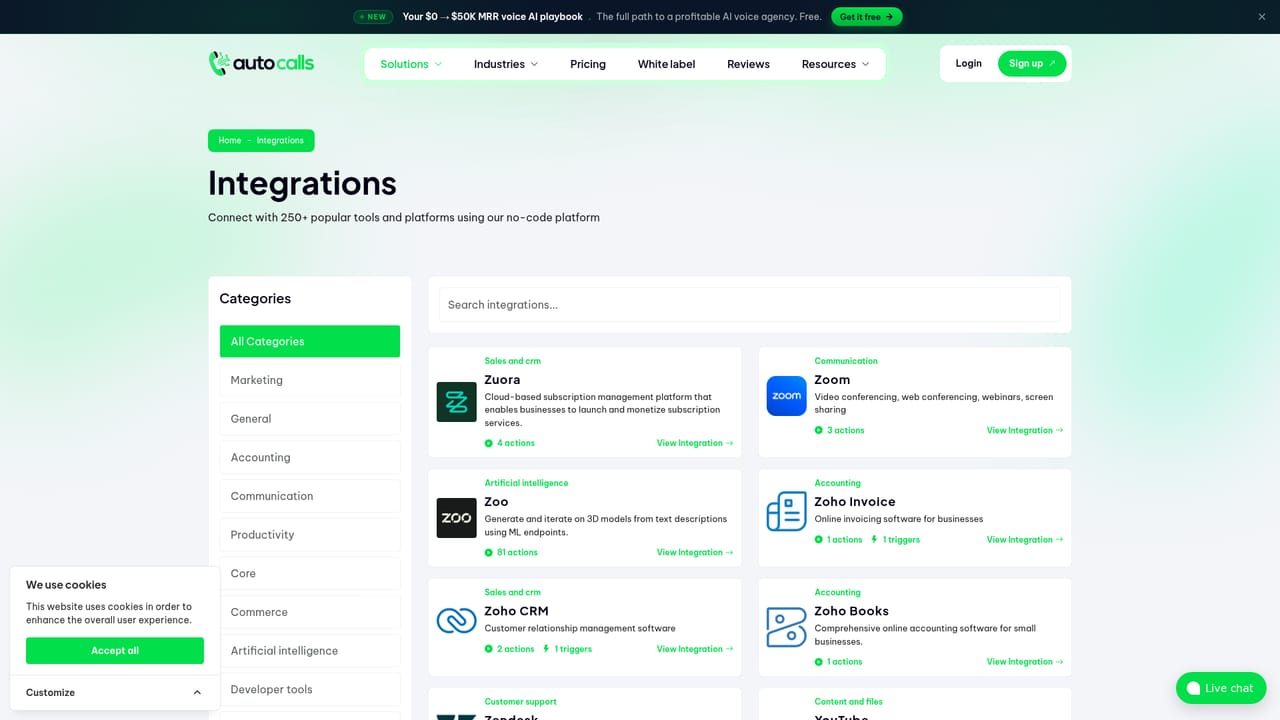The width and height of the screenshot is (1280, 720).
Task: Filter by Accounting category
Action: pos(310,457)
